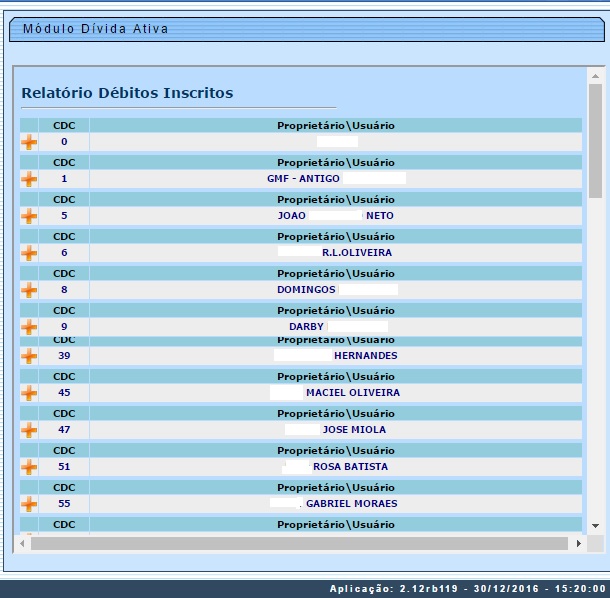The height and width of the screenshot is (598, 610).
Task: Expand the DARBY record using plus icon
Action: pyautogui.click(x=29, y=327)
